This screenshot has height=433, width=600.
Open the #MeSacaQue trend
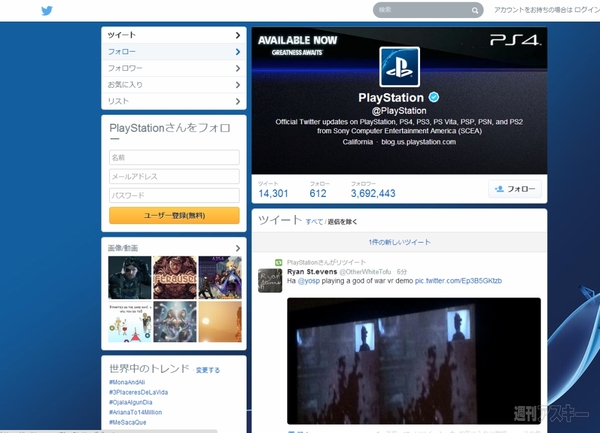click(x=127, y=422)
